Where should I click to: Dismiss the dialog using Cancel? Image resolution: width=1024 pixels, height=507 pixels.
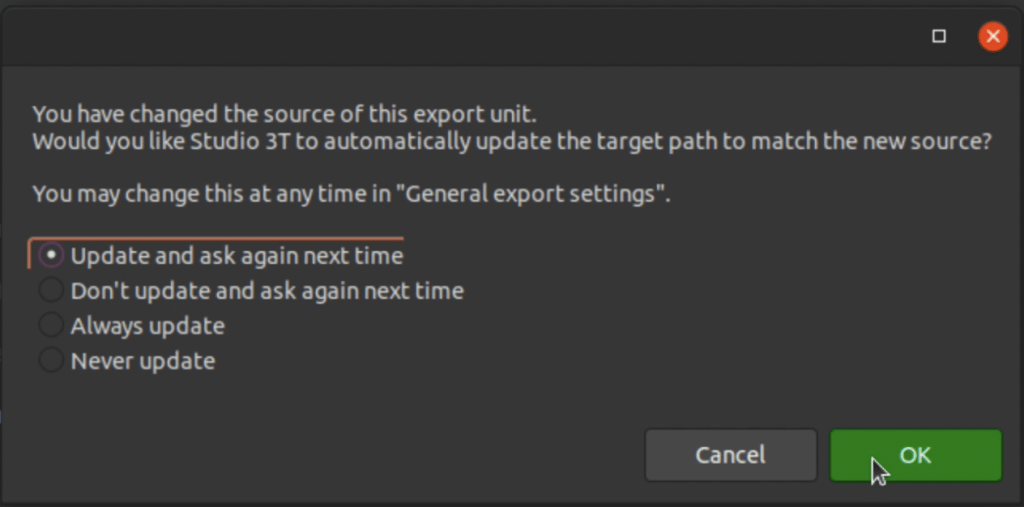731,455
